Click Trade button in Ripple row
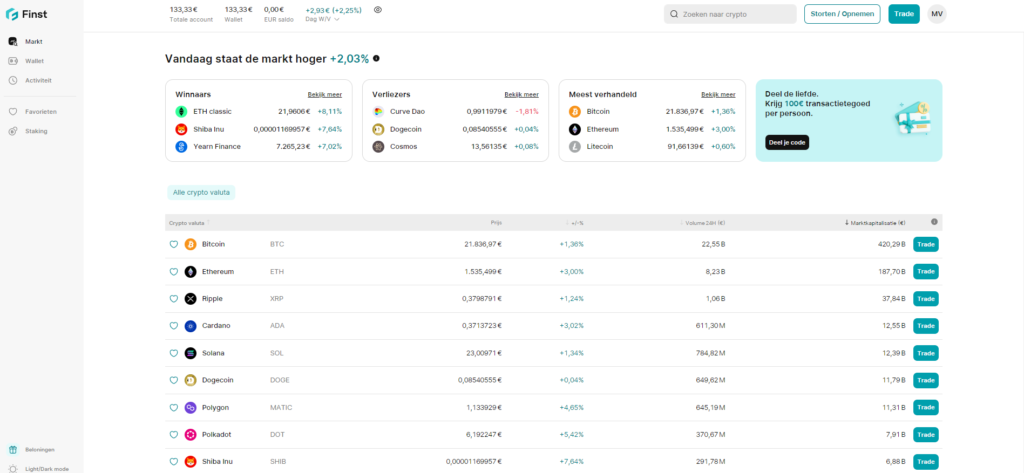The width and height of the screenshot is (1024, 473). point(925,299)
